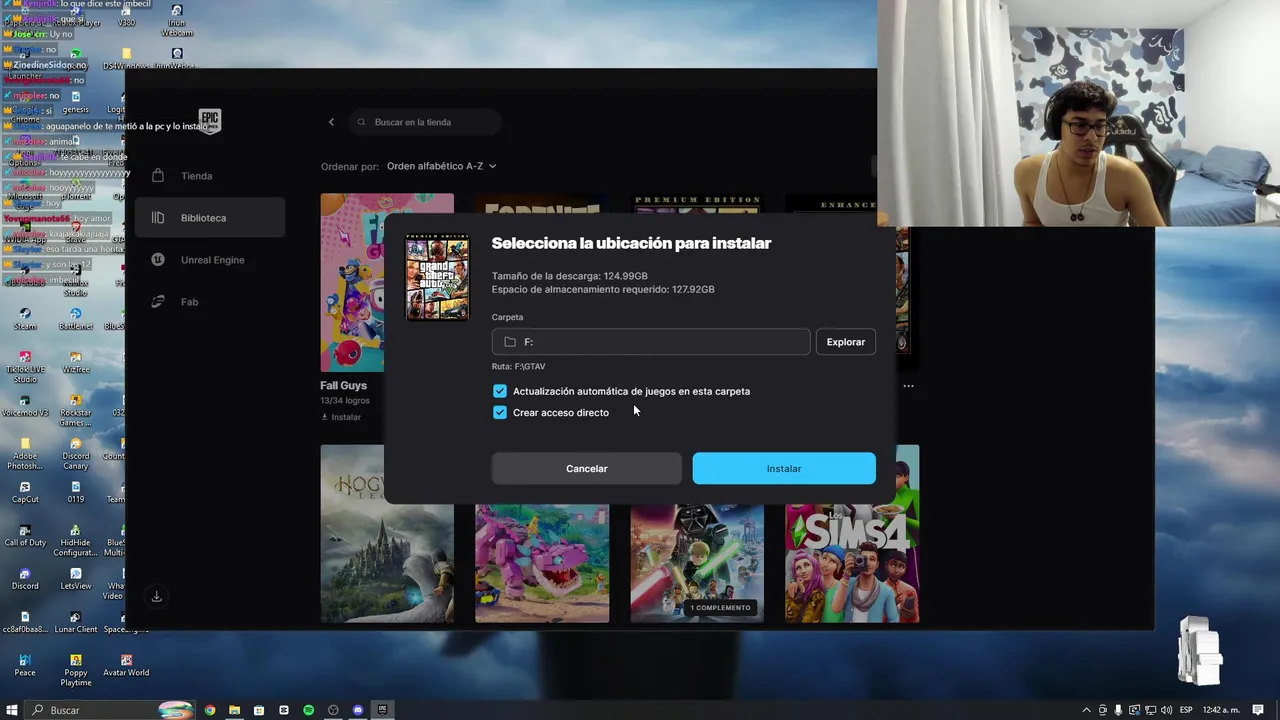Open Rockstar Games desktop shortcut
Viewport: 1280px width, 720px height.
coord(75,409)
